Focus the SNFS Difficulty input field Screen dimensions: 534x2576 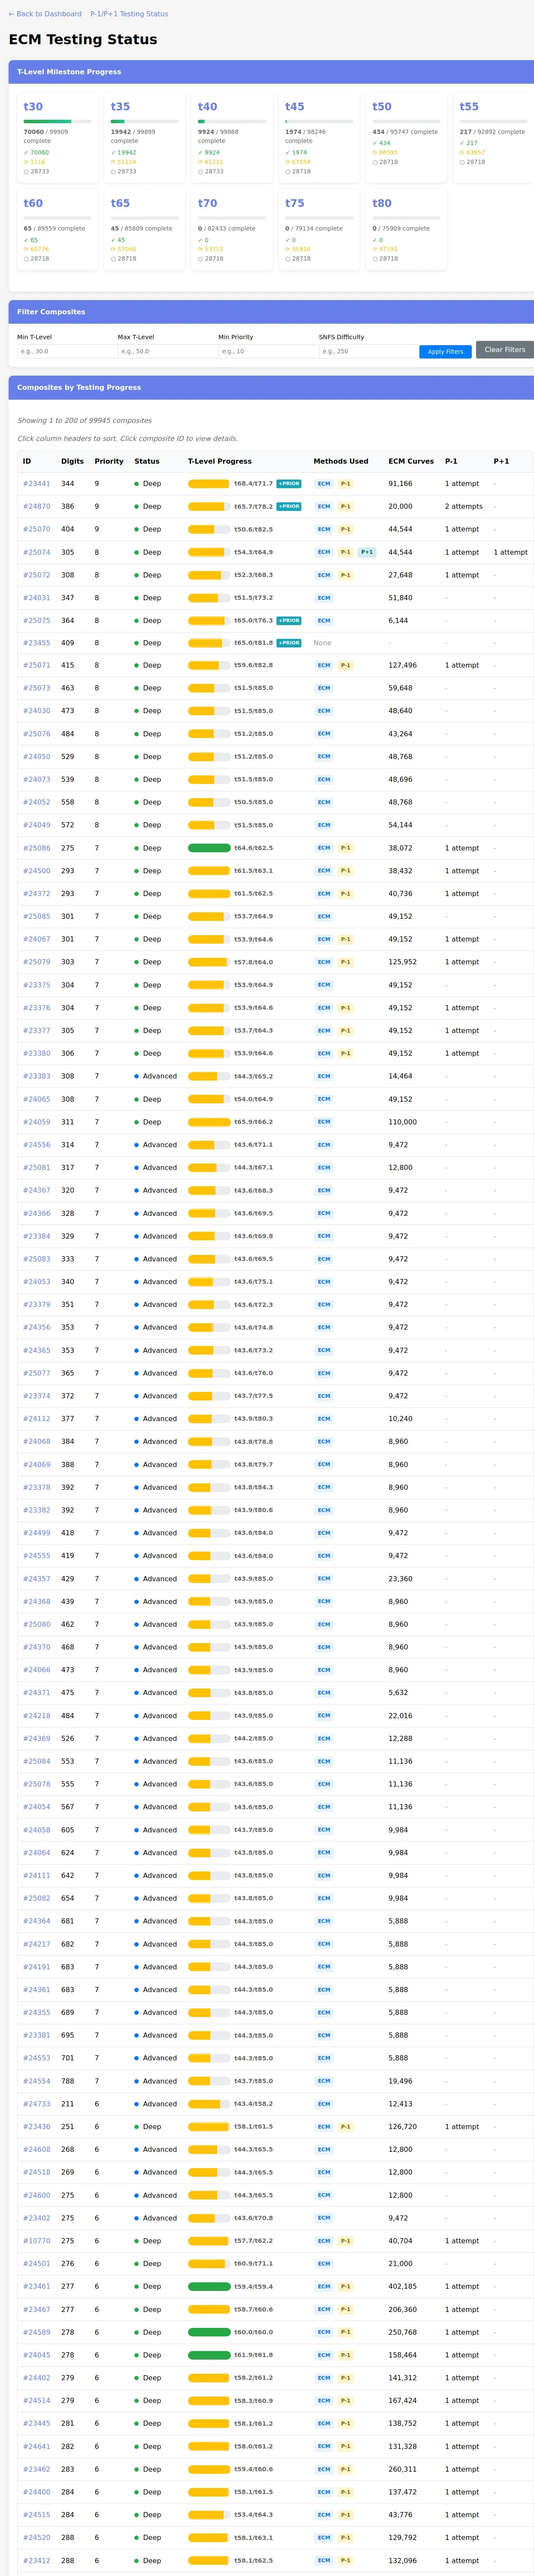pyautogui.click(x=369, y=351)
